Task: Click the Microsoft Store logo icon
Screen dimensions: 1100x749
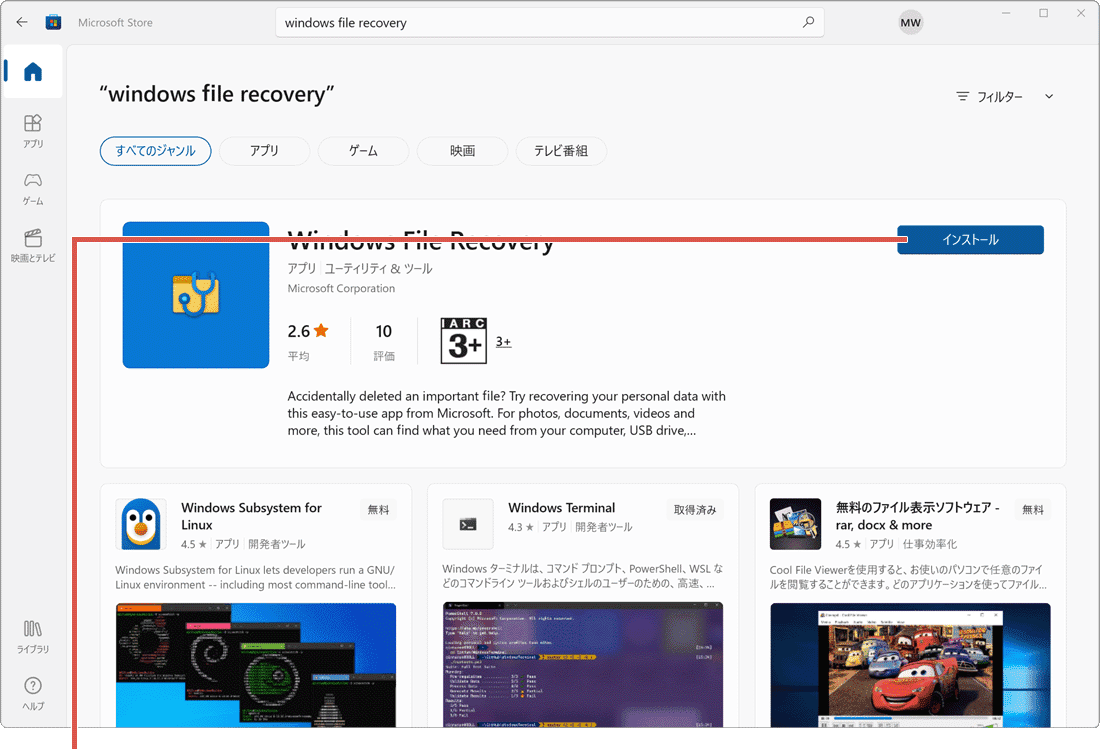Action: click(x=53, y=21)
